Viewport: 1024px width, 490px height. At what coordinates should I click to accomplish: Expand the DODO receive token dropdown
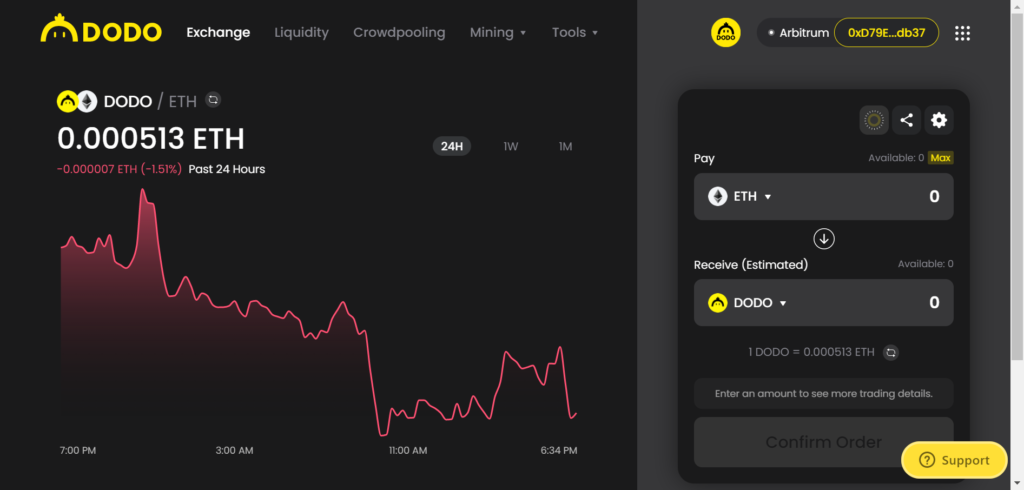coord(747,302)
